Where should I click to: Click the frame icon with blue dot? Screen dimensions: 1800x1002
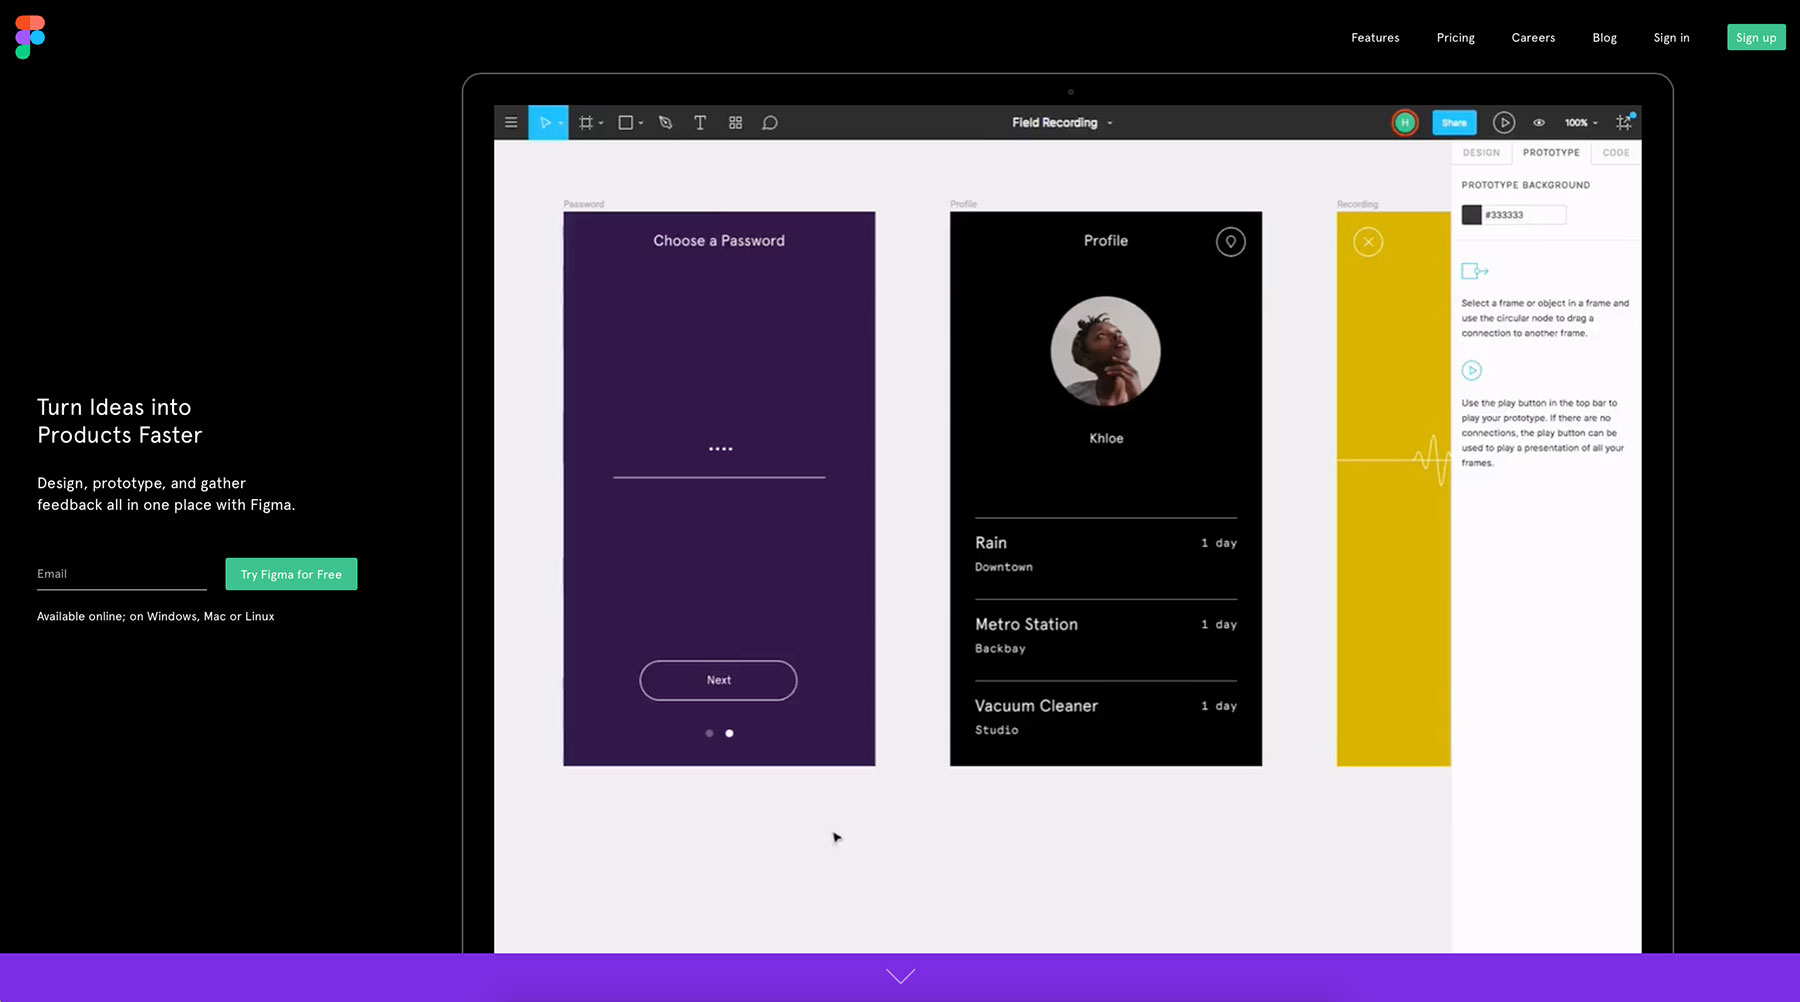[x=1625, y=122]
